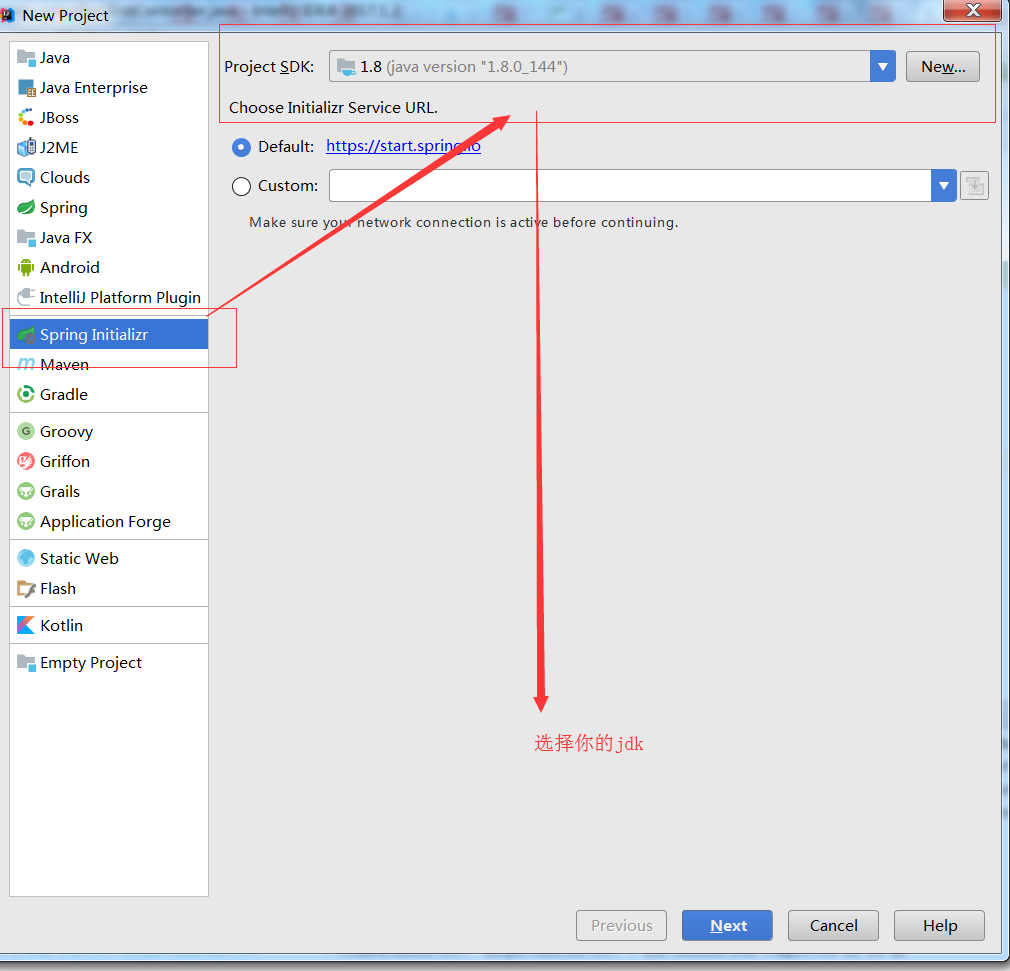The image size is (1010, 971).
Task: Select Android in the project list
Action: click(109, 267)
